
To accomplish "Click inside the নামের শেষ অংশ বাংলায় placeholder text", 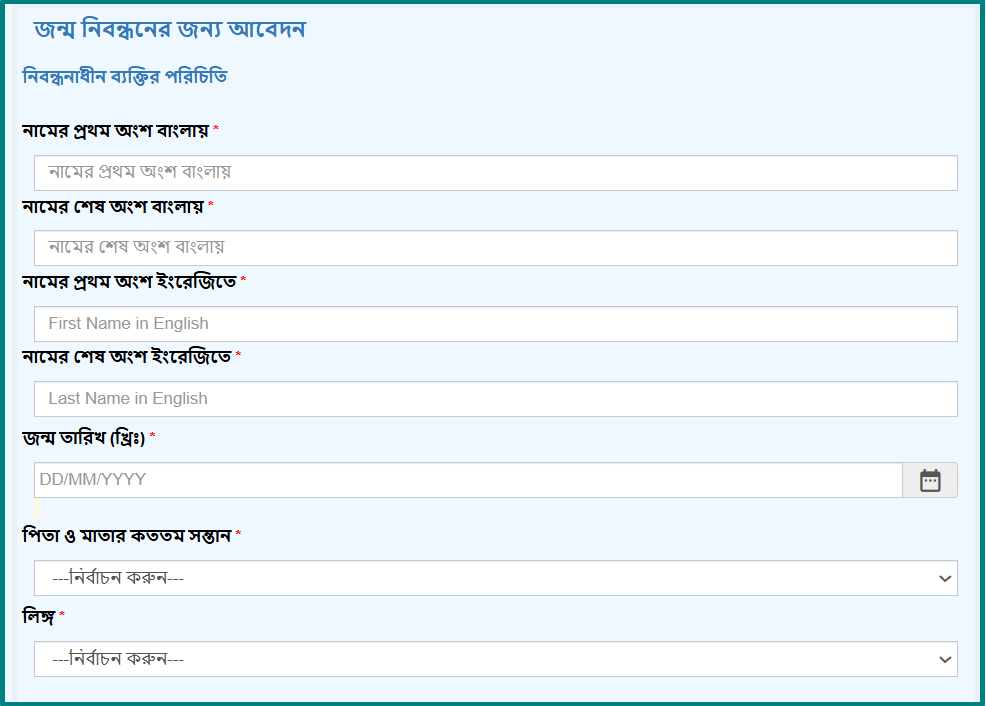I will (x=130, y=247).
